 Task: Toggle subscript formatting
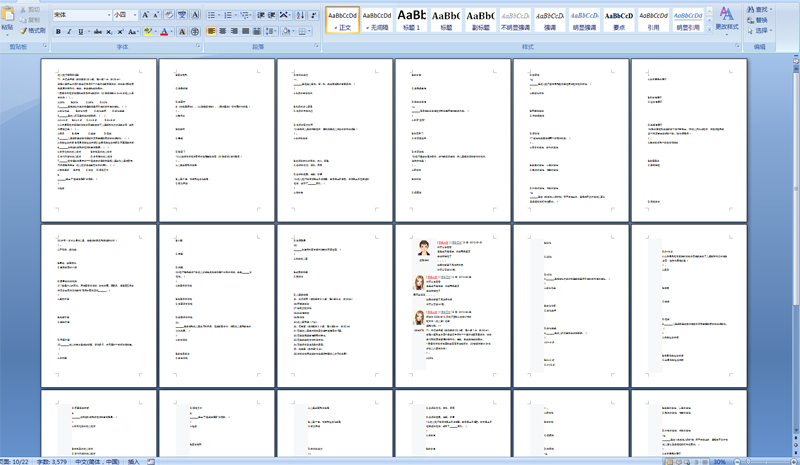pos(109,32)
